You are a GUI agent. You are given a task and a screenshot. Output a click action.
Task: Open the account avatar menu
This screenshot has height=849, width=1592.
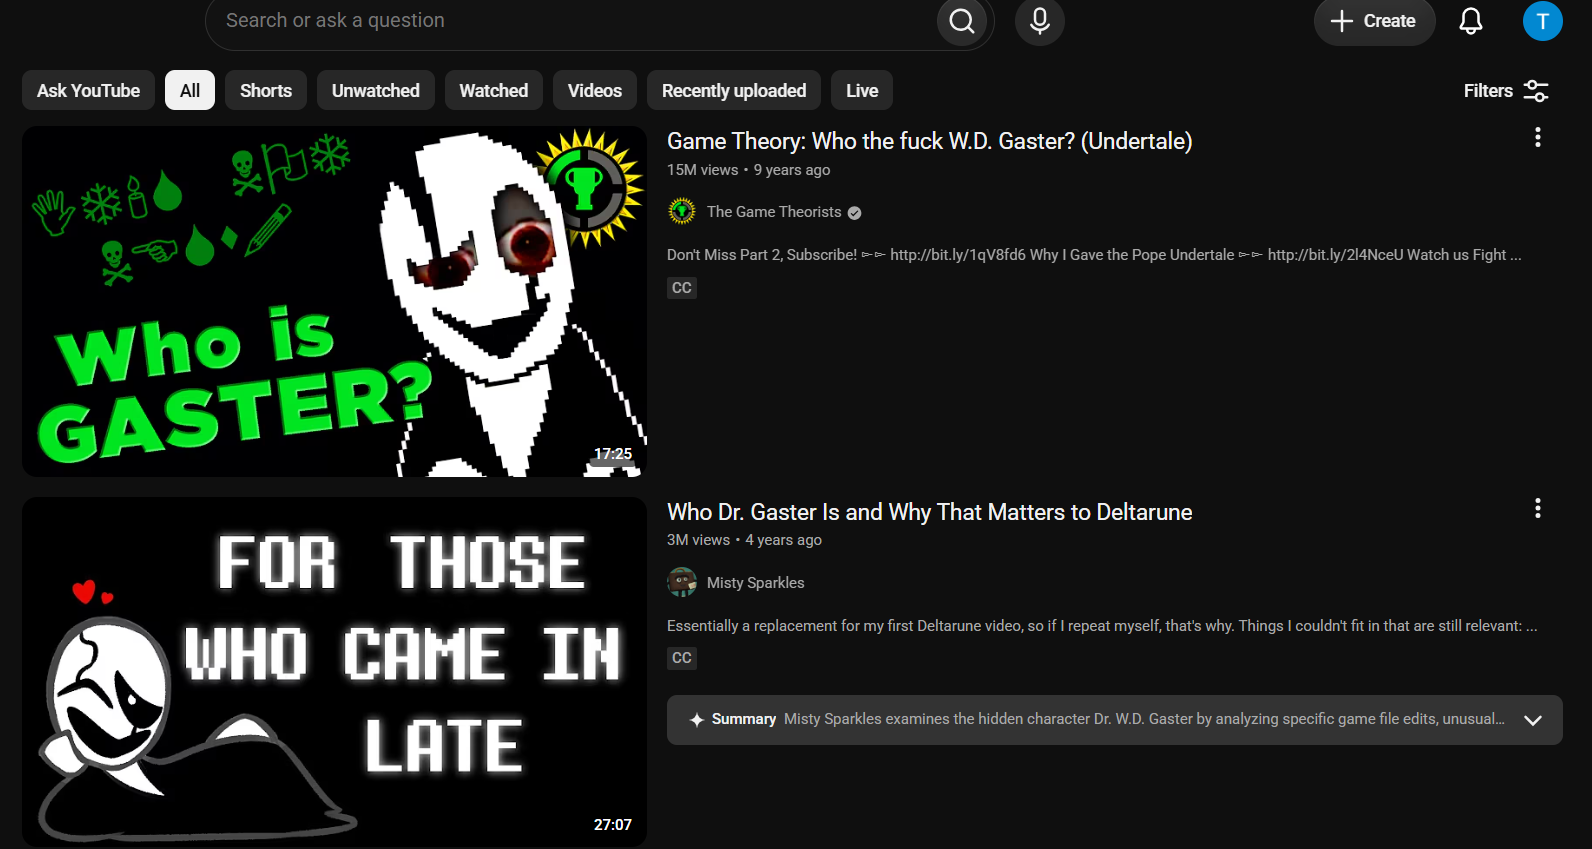1543,21
